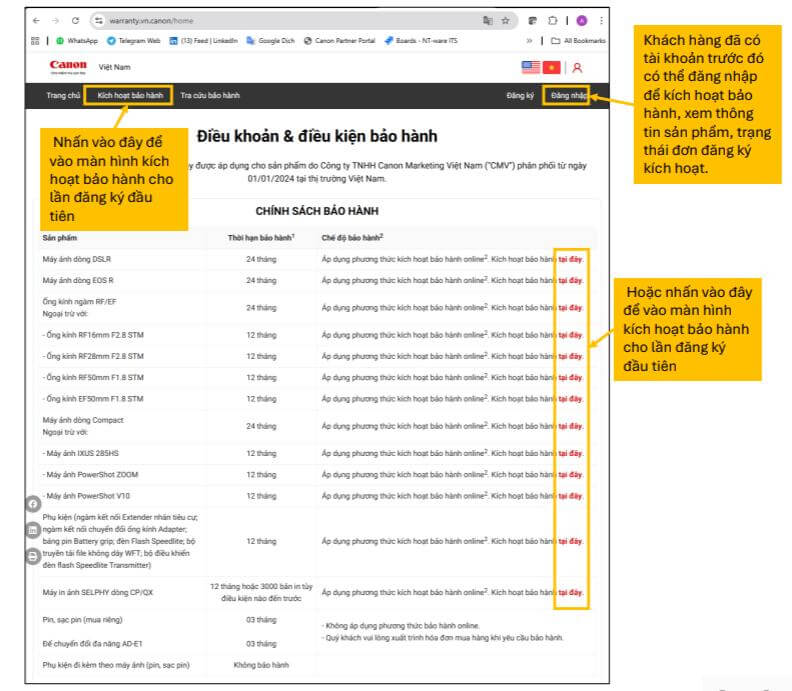Open Tra cứu bảo hành menu item
Screen dimensions: 792x691
pos(210,95)
